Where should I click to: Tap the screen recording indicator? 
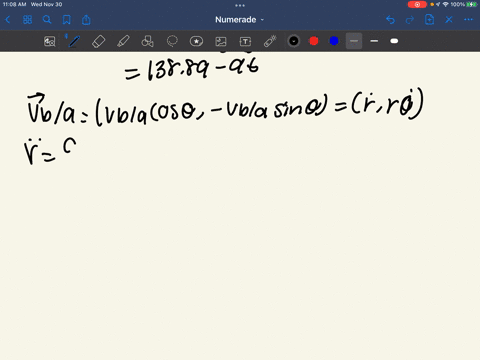coord(417,5)
